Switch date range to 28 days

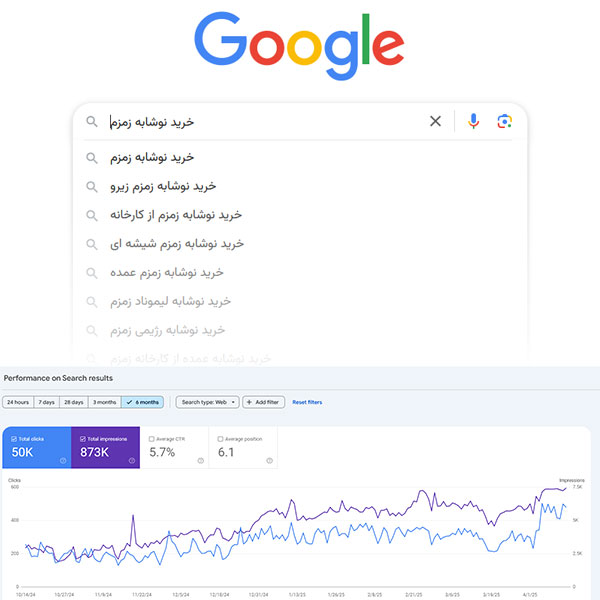(74, 402)
